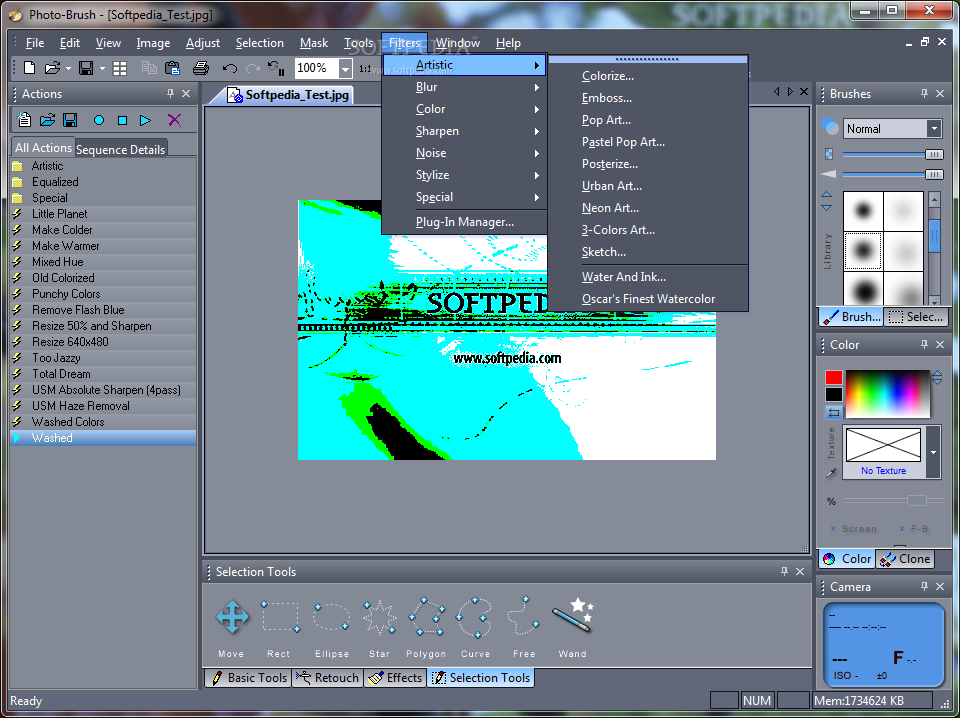
Task: Select the Ellipse selection tool
Action: pos(331,617)
